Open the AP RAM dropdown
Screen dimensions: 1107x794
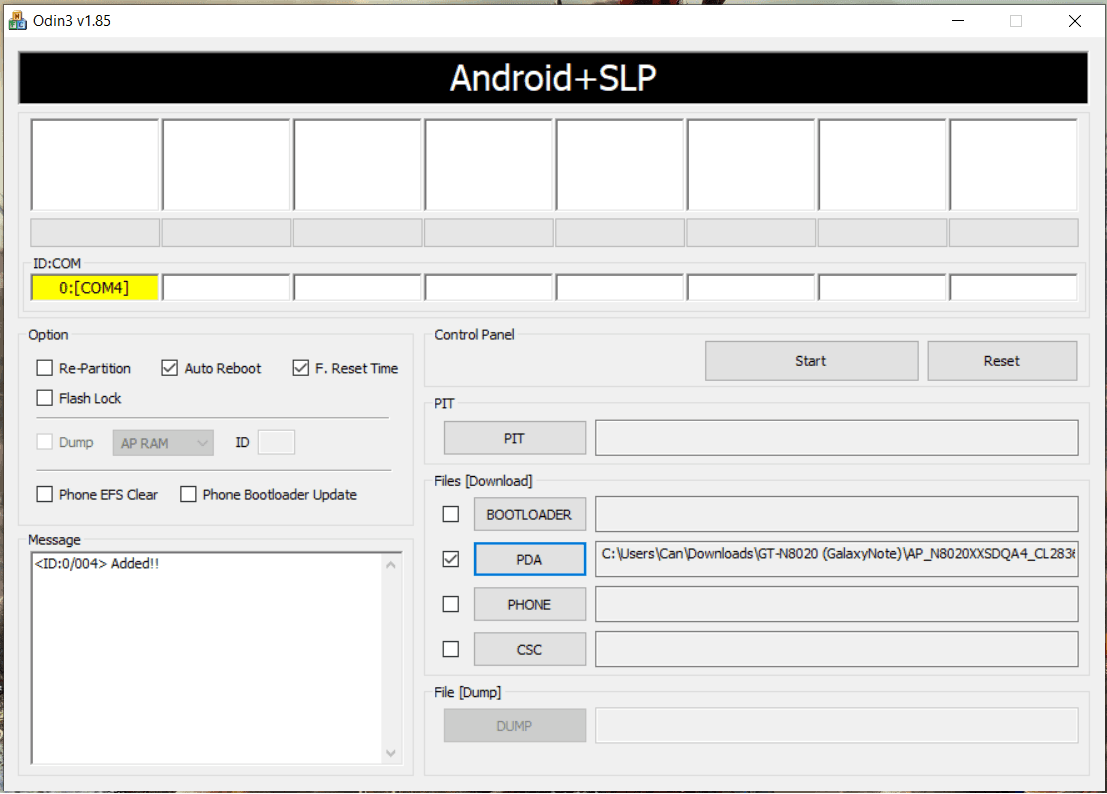(163, 443)
